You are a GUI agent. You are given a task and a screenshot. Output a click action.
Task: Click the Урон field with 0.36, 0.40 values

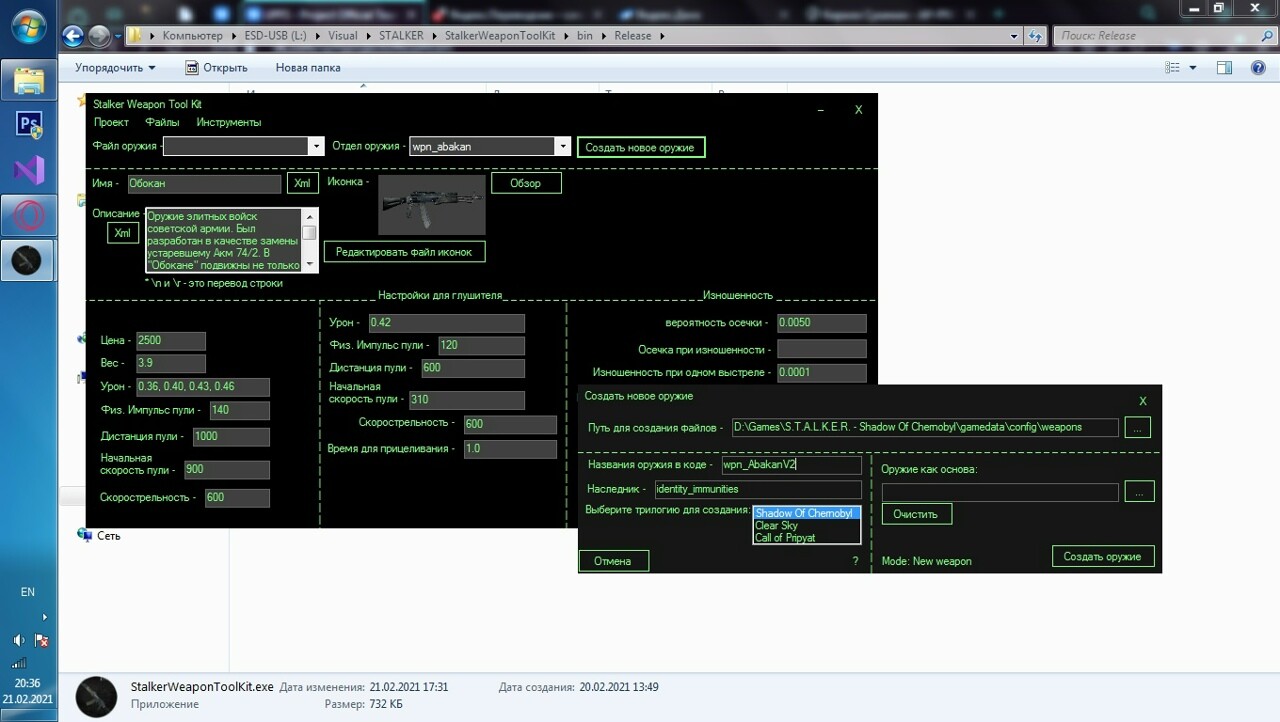coord(202,387)
